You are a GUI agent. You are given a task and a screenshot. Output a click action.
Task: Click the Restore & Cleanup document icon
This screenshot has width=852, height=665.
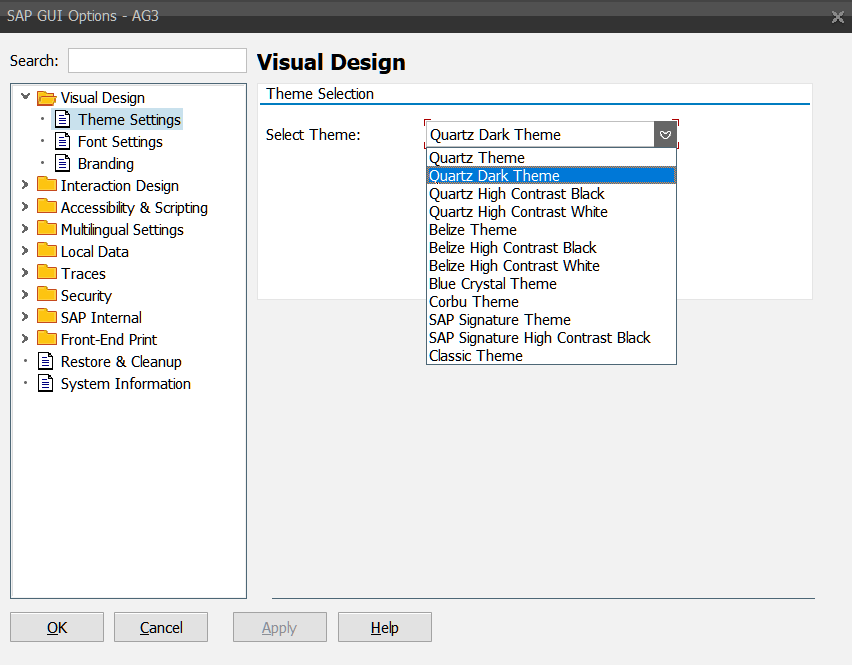[x=46, y=361]
